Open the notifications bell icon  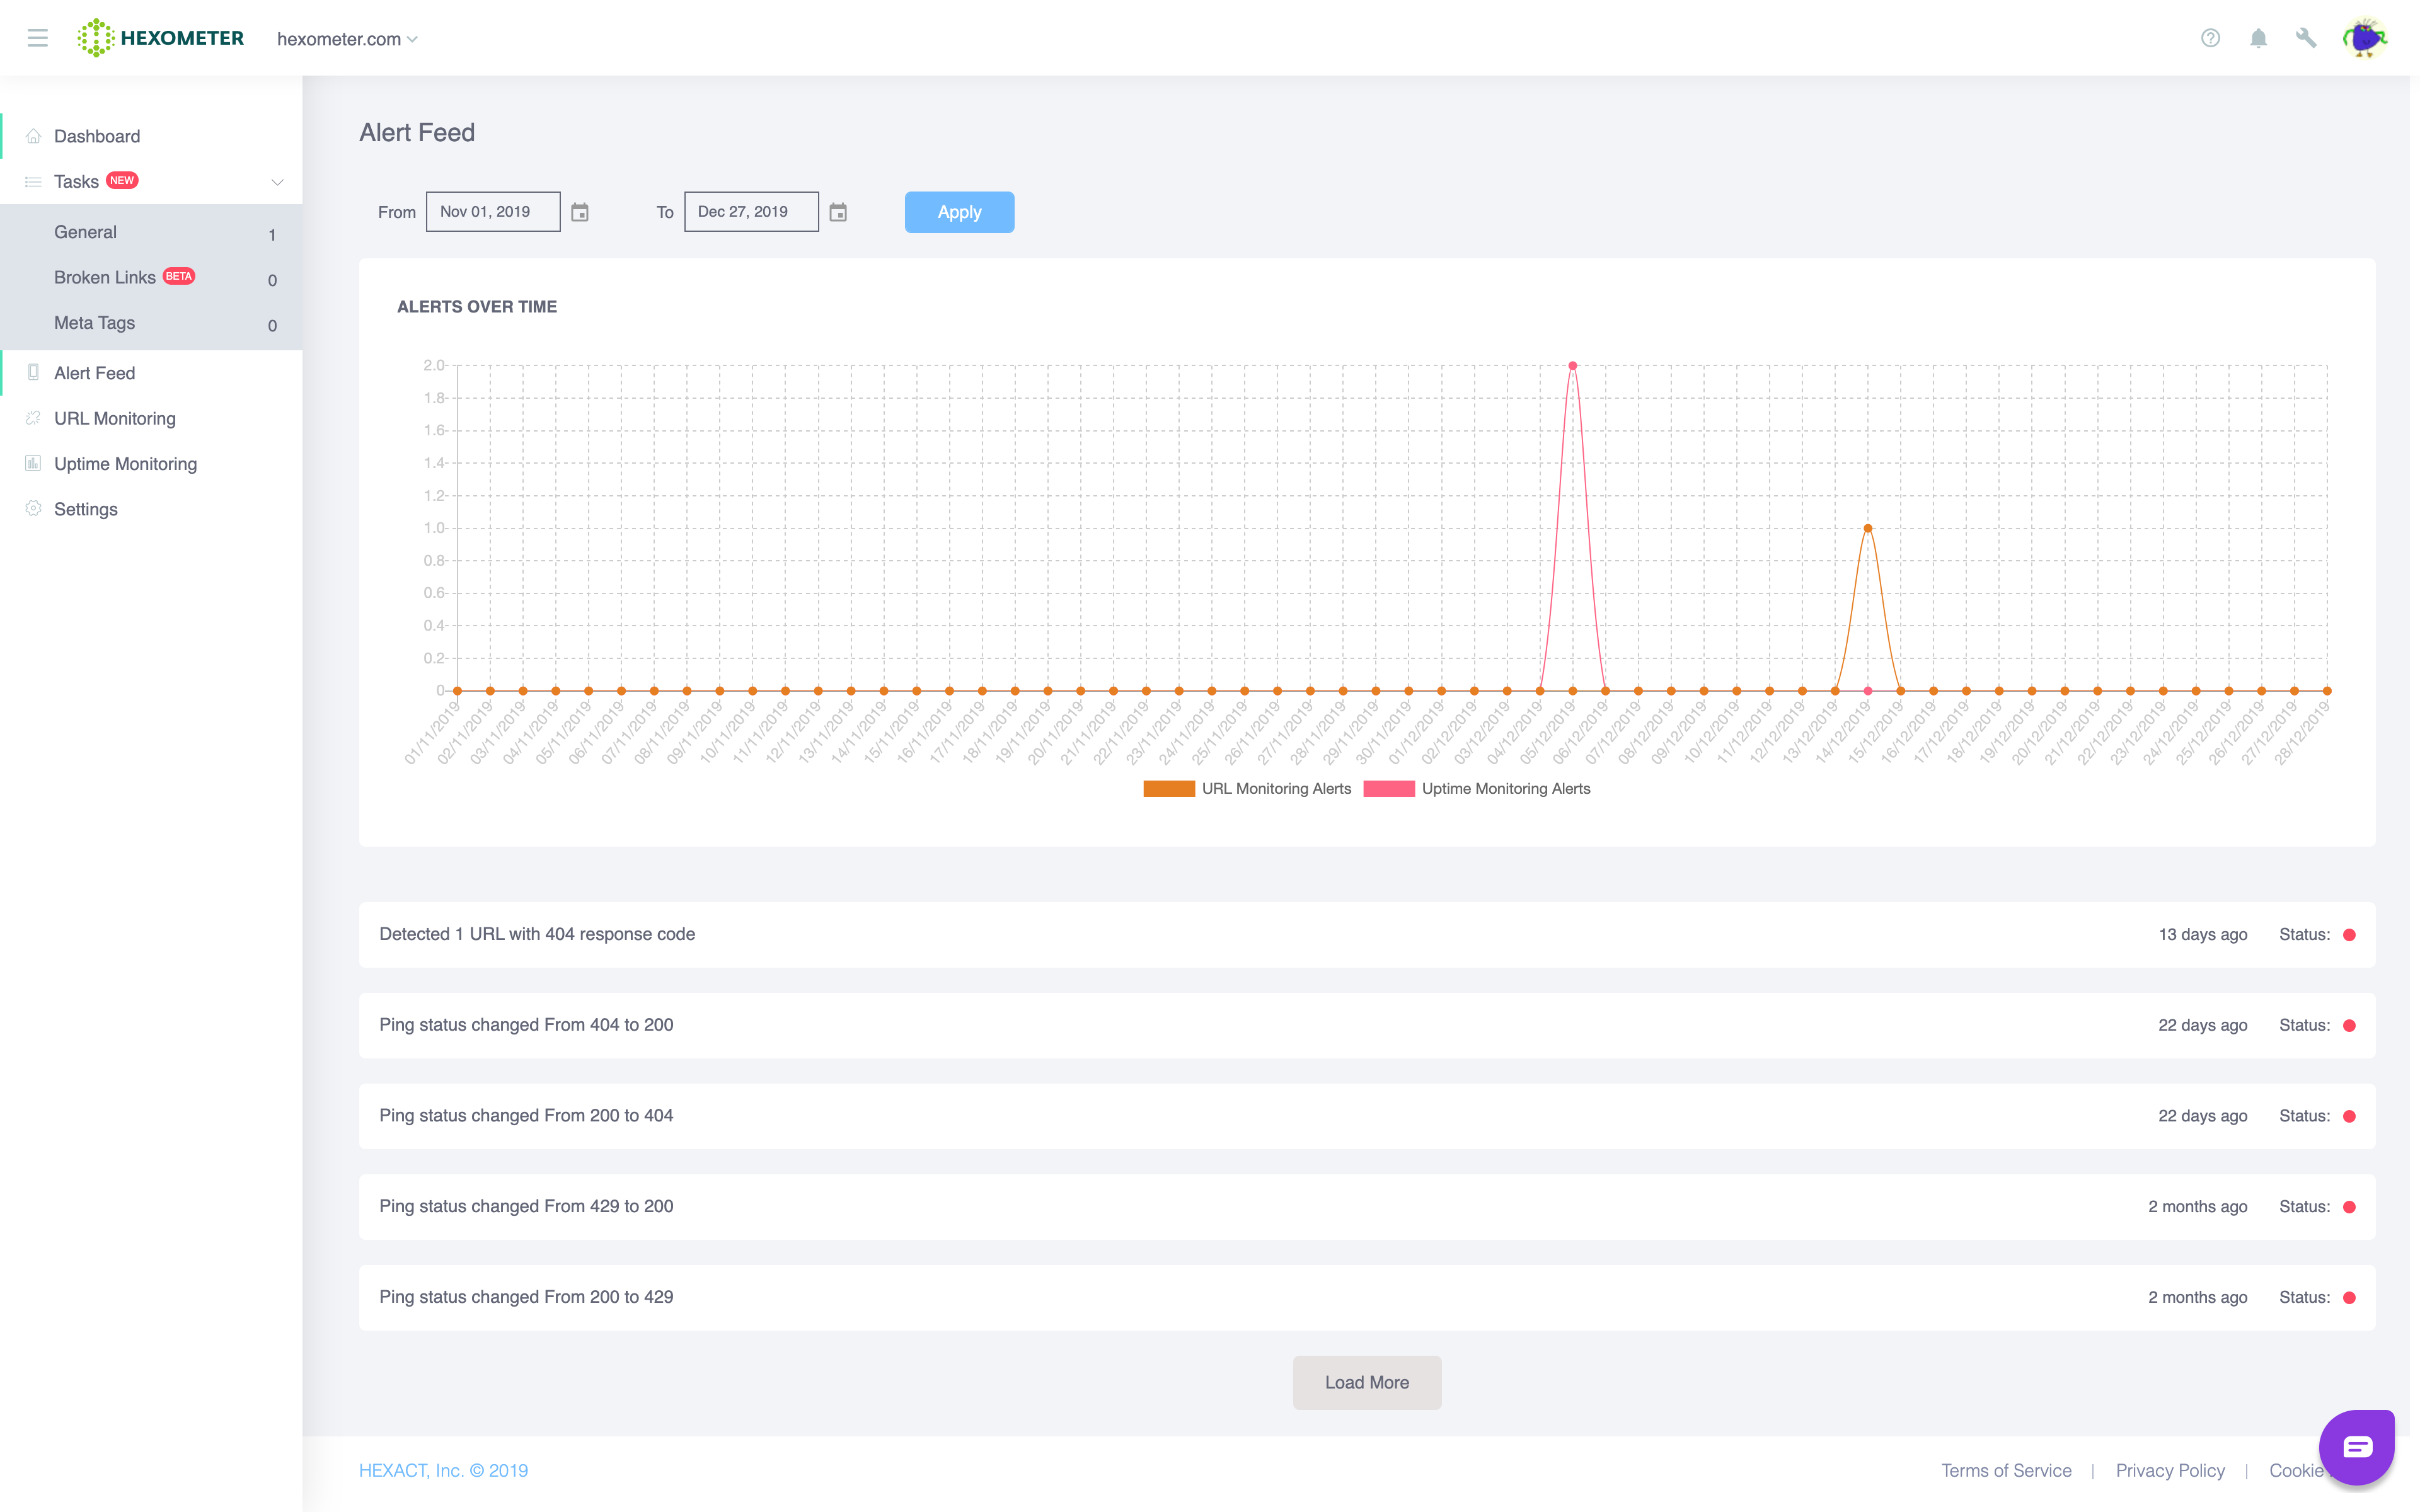(2258, 38)
